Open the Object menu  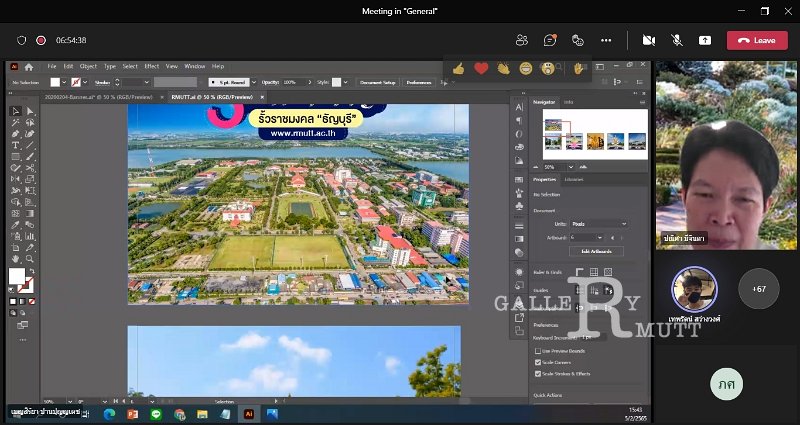coord(88,66)
